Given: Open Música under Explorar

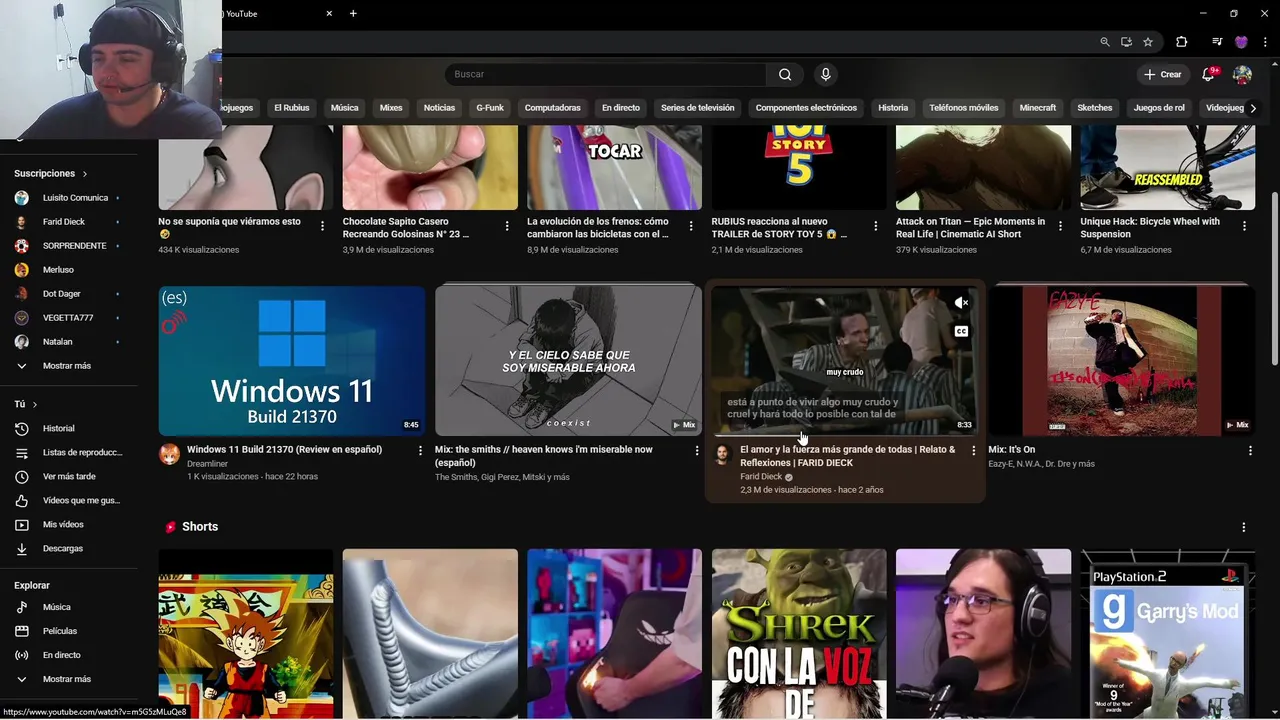Looking at the screenshot, I should click(x=69, y=607).
